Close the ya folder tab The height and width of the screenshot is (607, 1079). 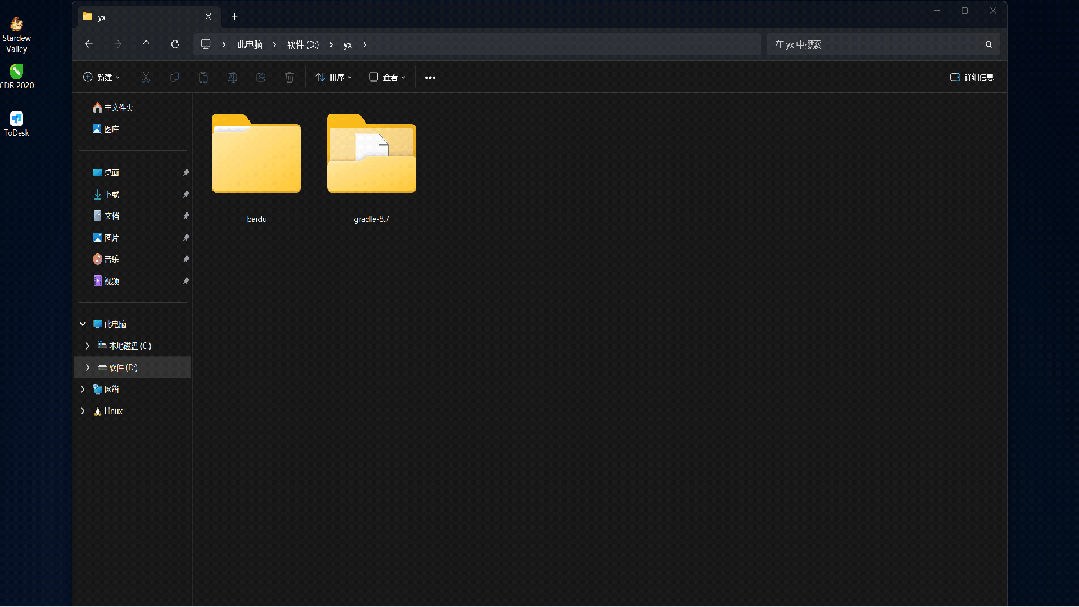208,17
